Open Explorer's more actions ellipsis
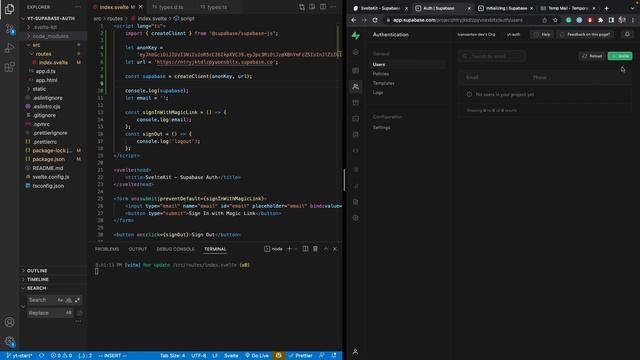The width and height of the screenshot is (640, 360). point(78,7)
